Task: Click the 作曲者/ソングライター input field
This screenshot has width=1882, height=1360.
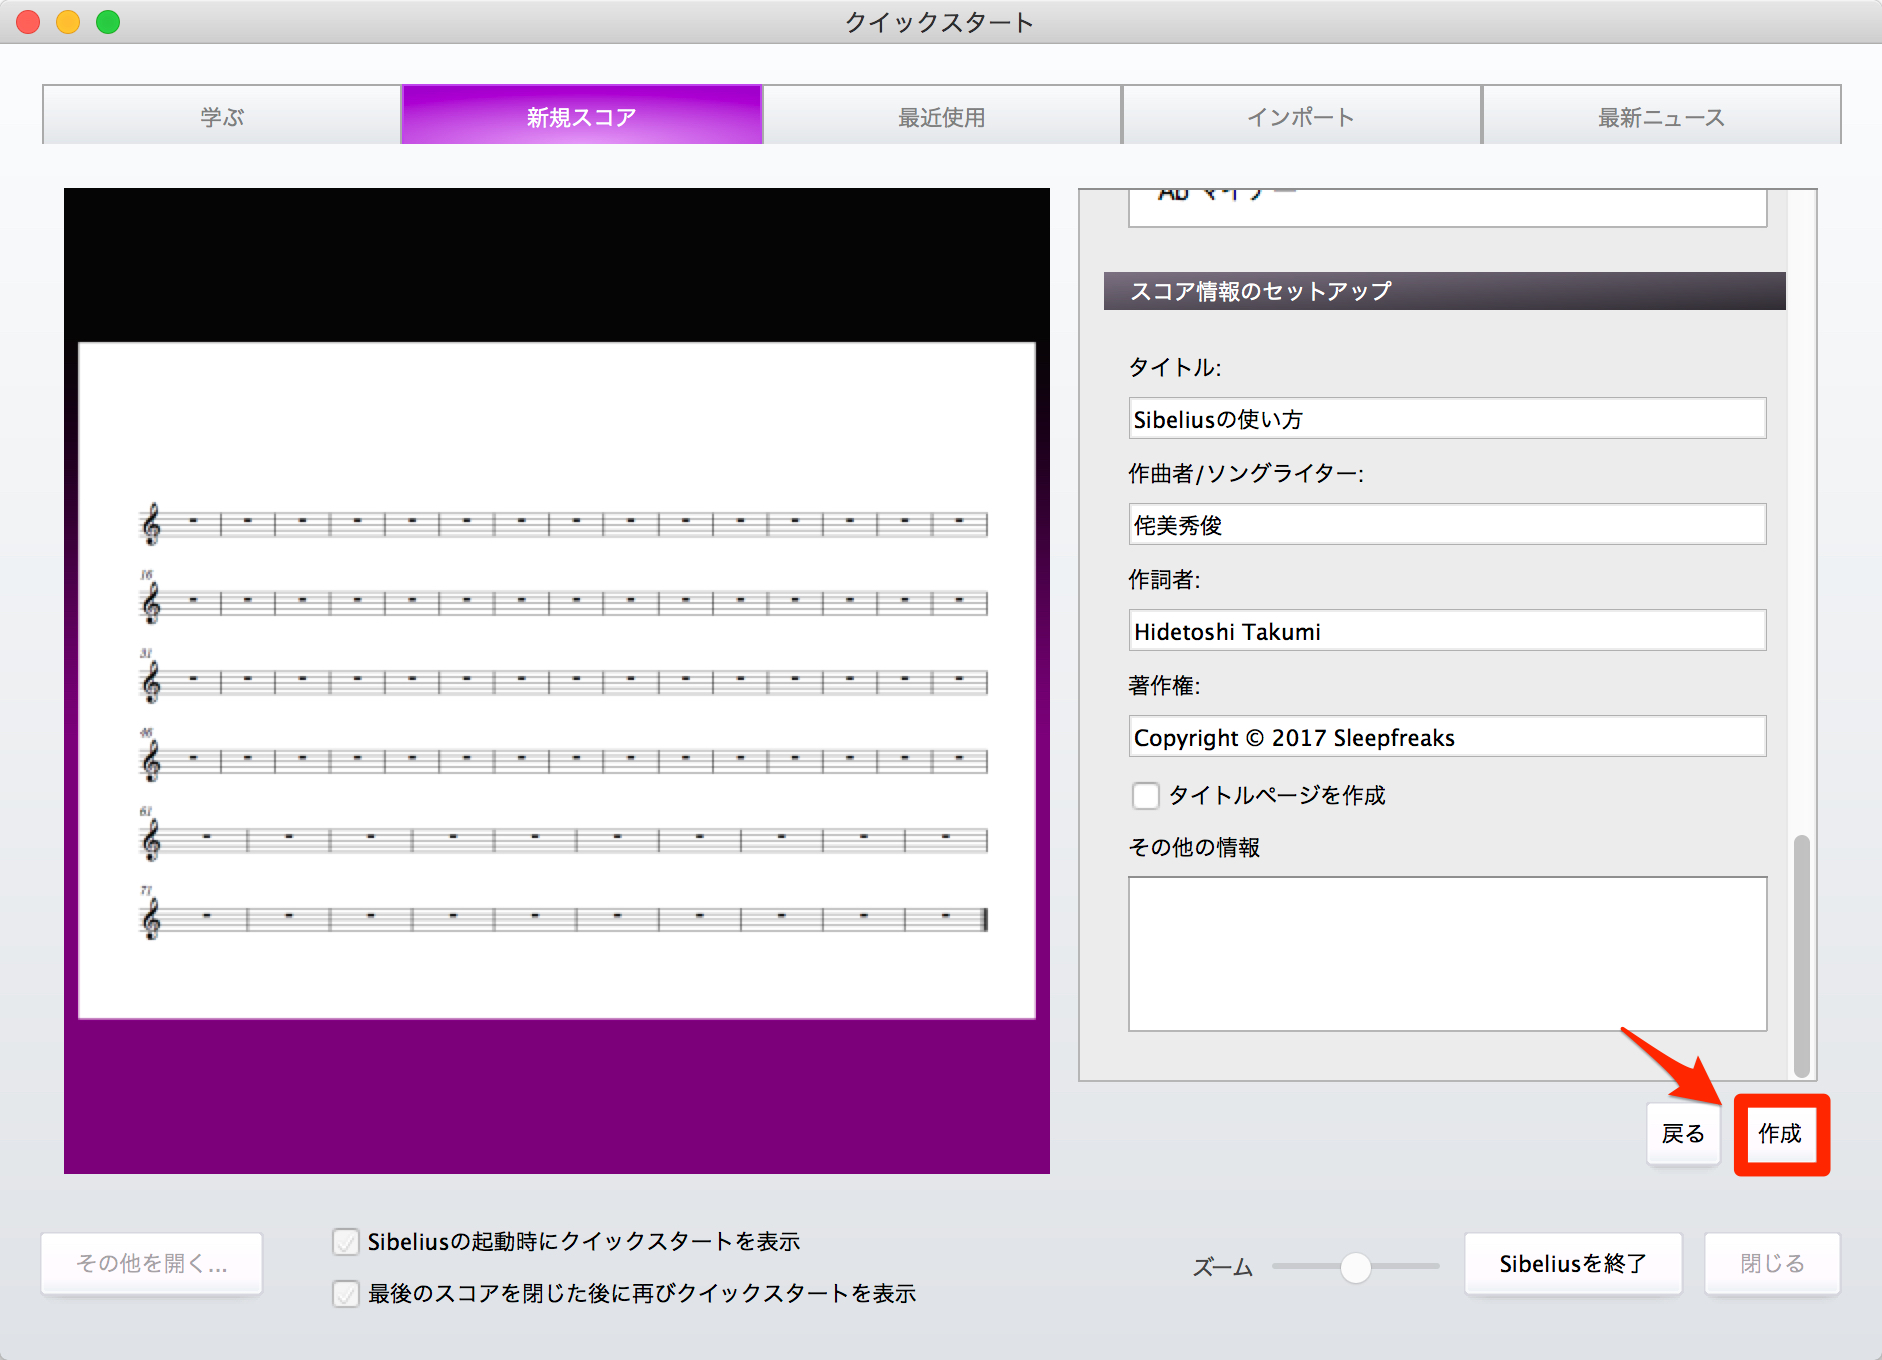Action: (1447, 525)
